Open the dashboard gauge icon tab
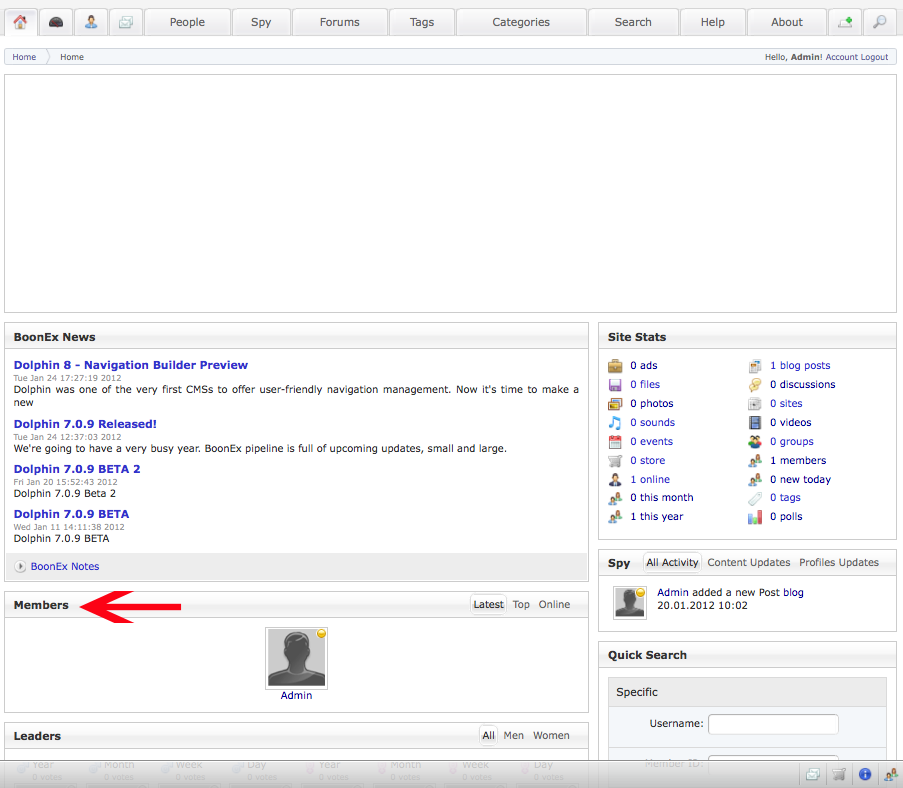The height and width of the screenshot is (788, 903). tap(57, 22)
